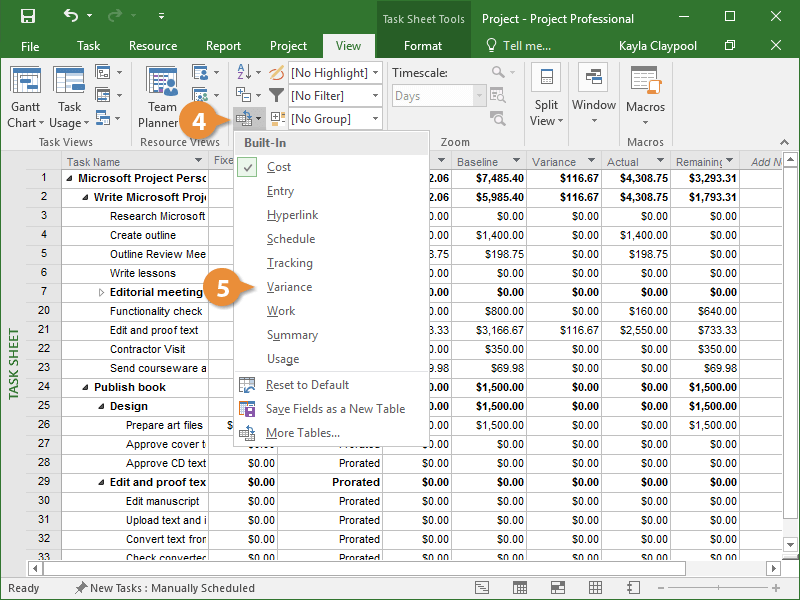Choose Variance from the table menu

[289, 287]
